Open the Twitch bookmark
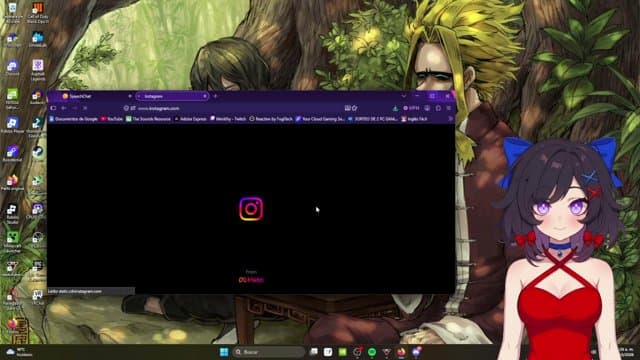 pyautogui.click(x=228, y=119)
